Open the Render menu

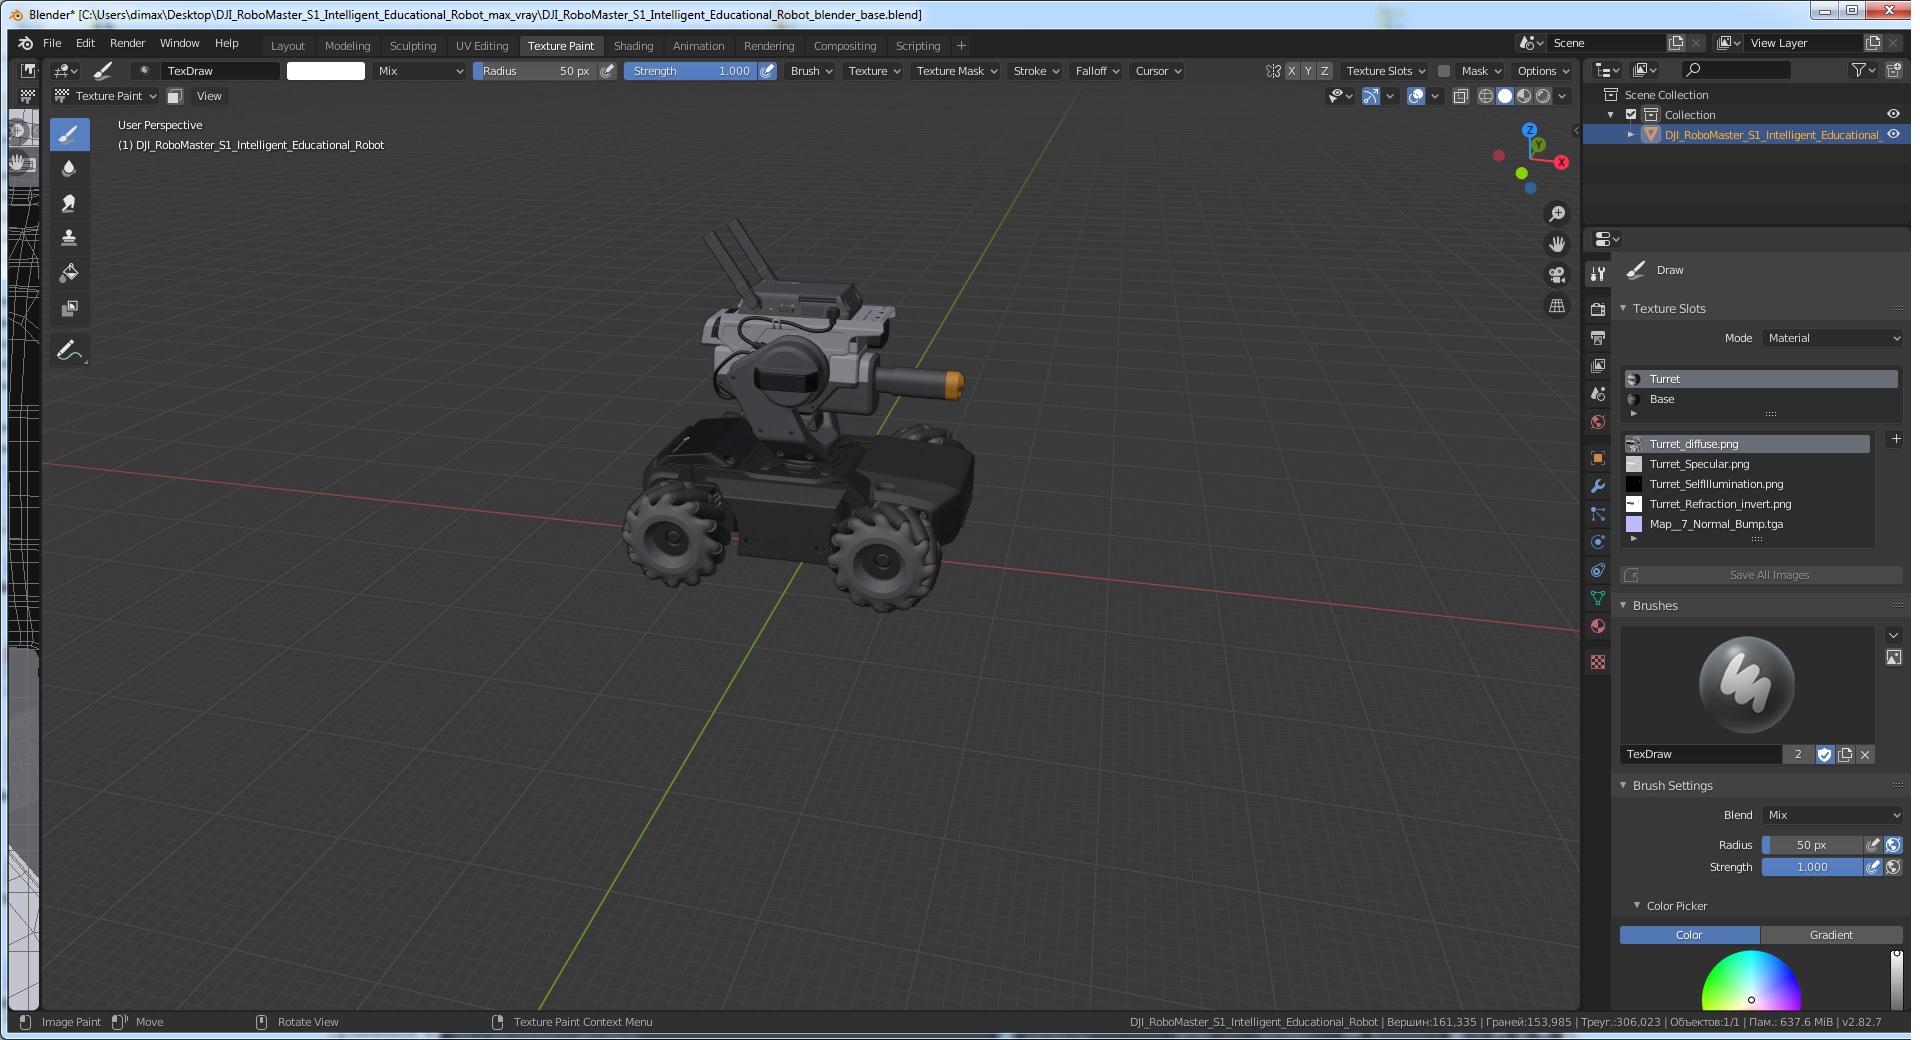point(127,43)
